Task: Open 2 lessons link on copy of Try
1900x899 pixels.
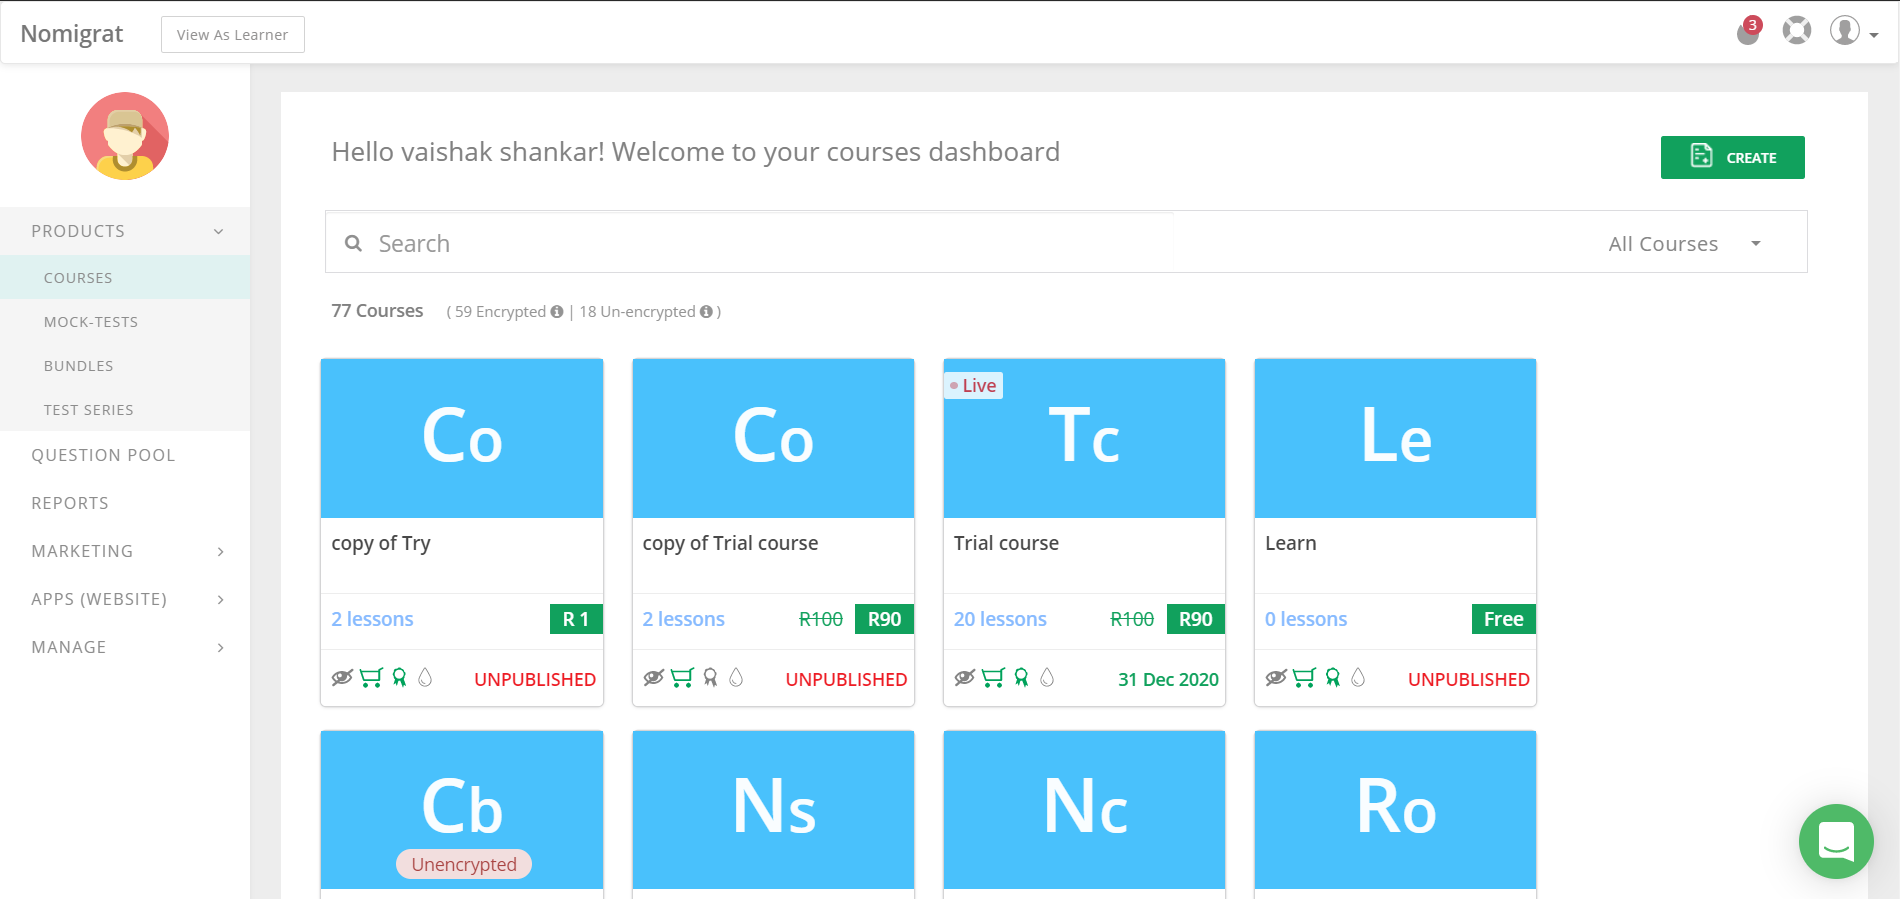Action: click(372, 619)
